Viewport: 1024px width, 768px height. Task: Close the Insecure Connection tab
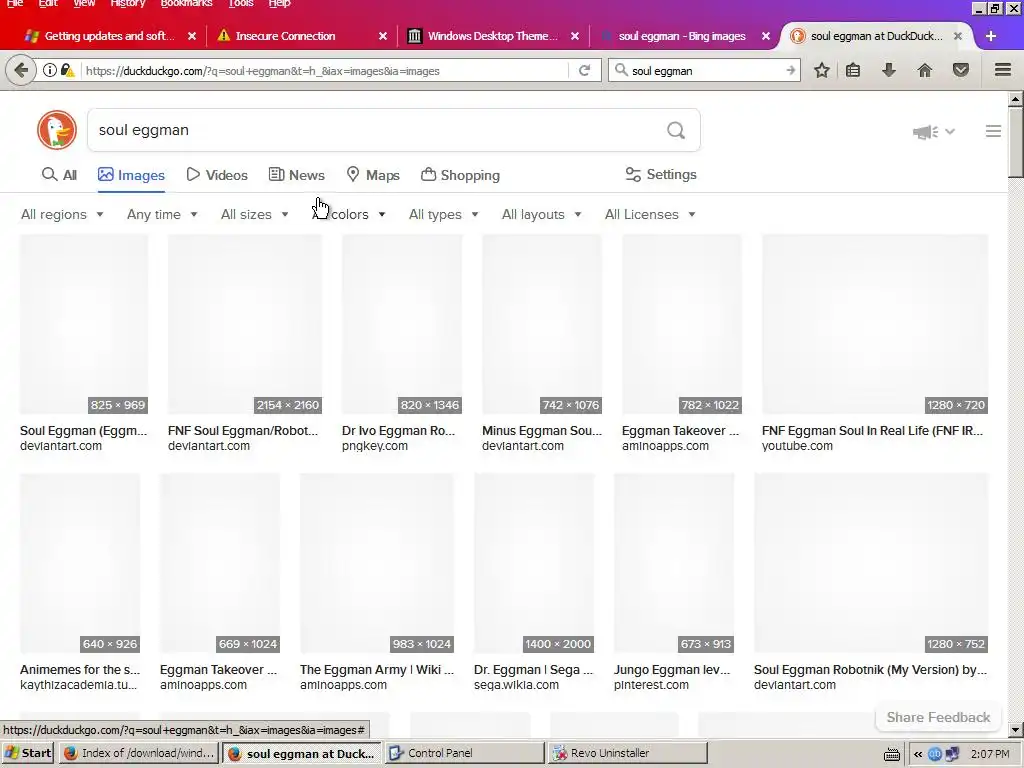tap(383, 36)
